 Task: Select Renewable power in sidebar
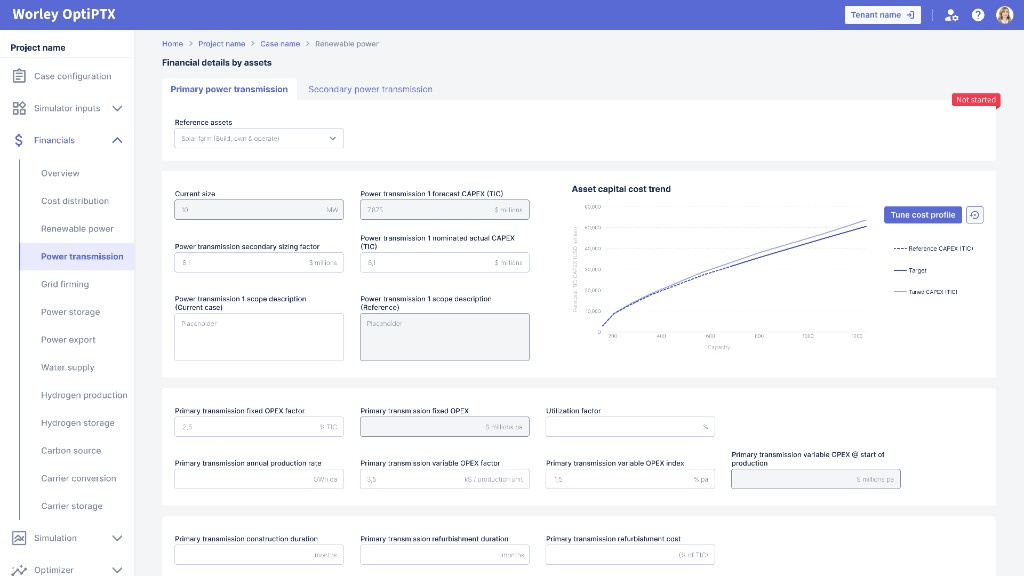pyautogui.click(x=77, y=229)
